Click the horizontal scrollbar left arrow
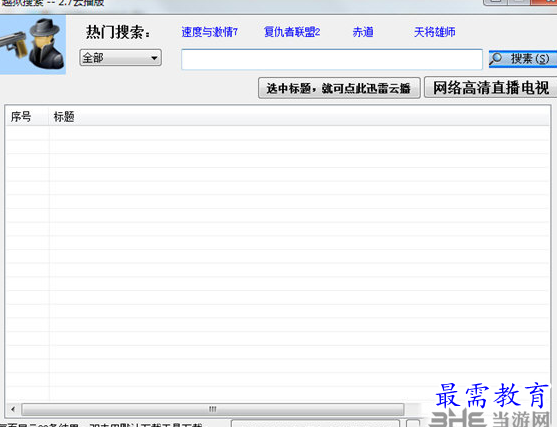Image resolution: width=557 pixels, height=427 pixels. coord(13,409)
